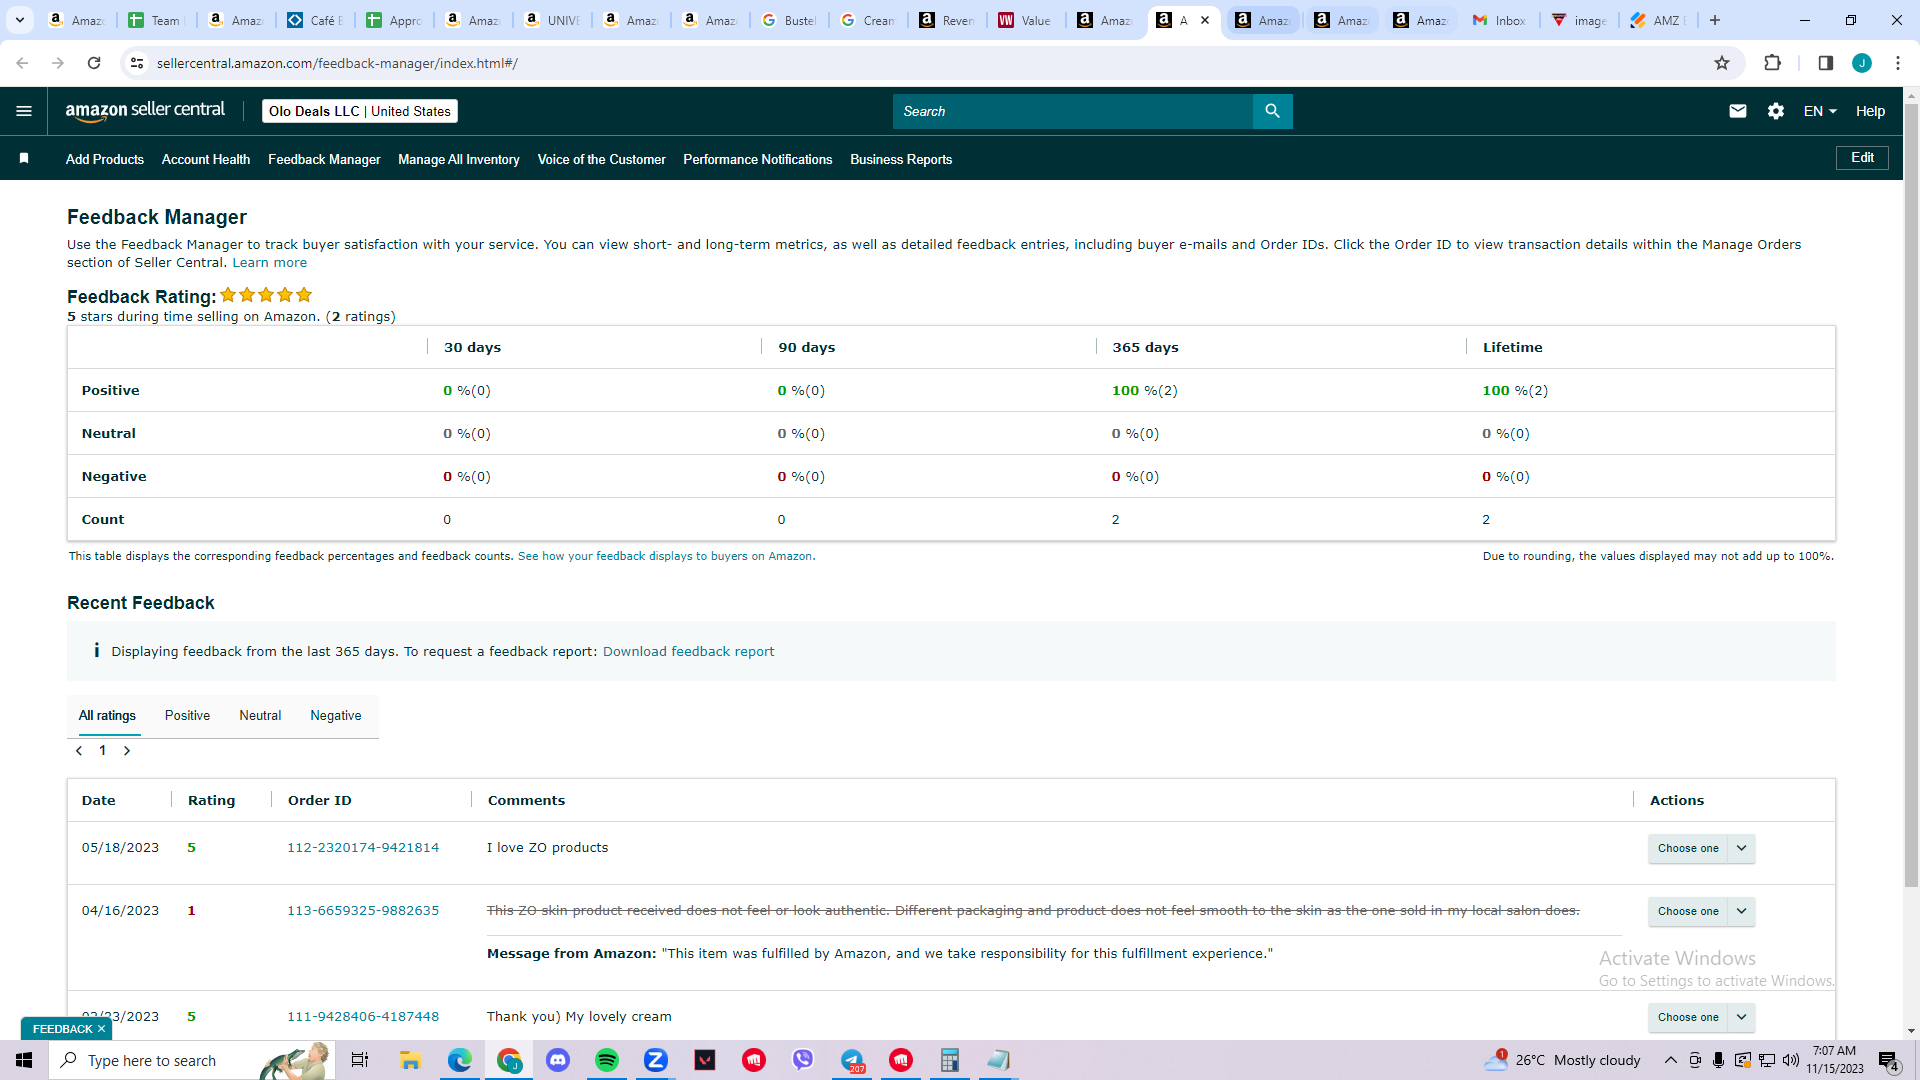The image size is (1920, 1080).
Task: Open Choose one dropdown for 111-9428406-4187448
Action: point(1701,1017)
